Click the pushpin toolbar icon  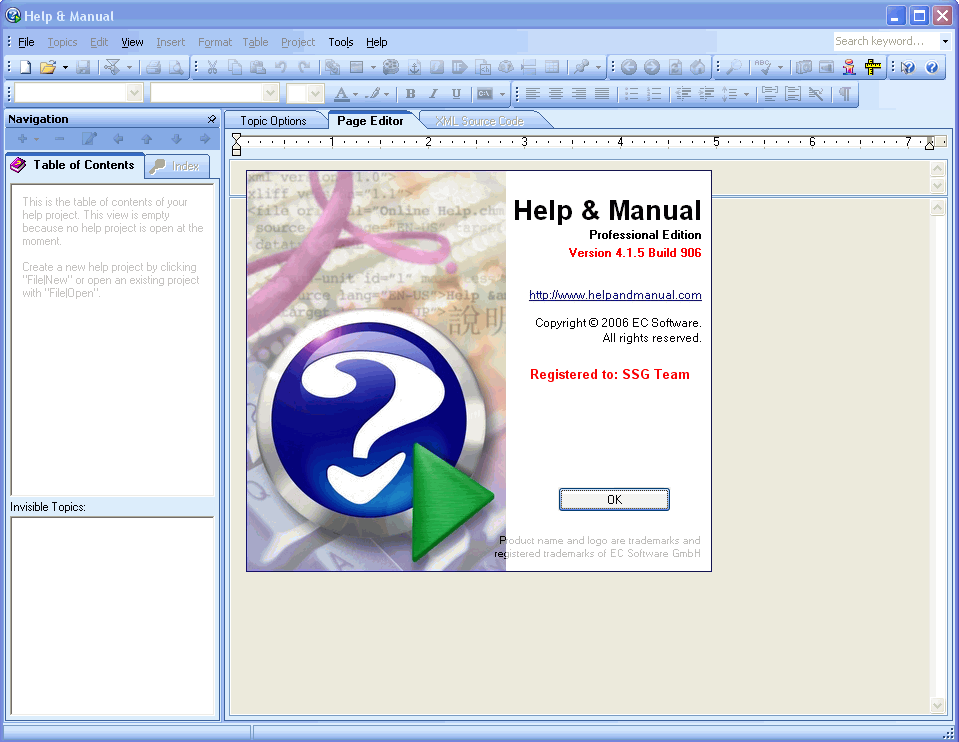click(x=582, y=67)
